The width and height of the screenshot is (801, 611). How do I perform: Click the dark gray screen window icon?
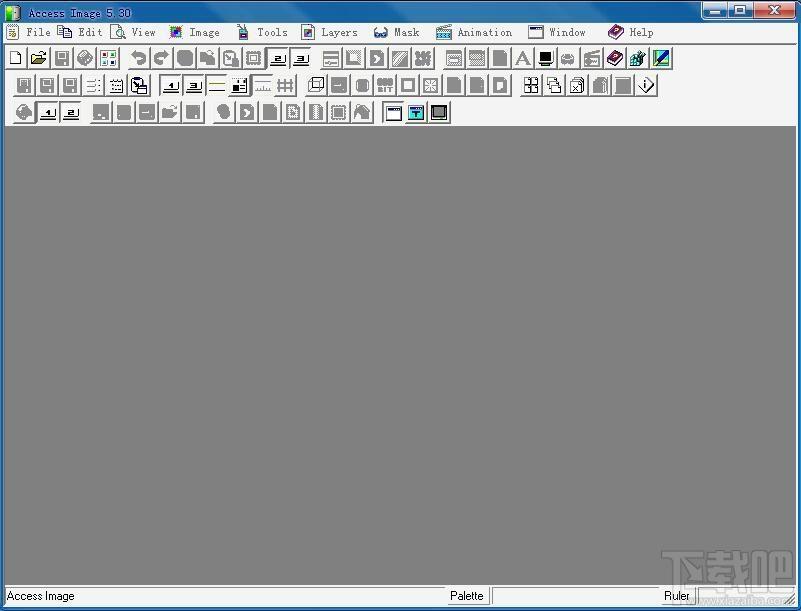439,112
